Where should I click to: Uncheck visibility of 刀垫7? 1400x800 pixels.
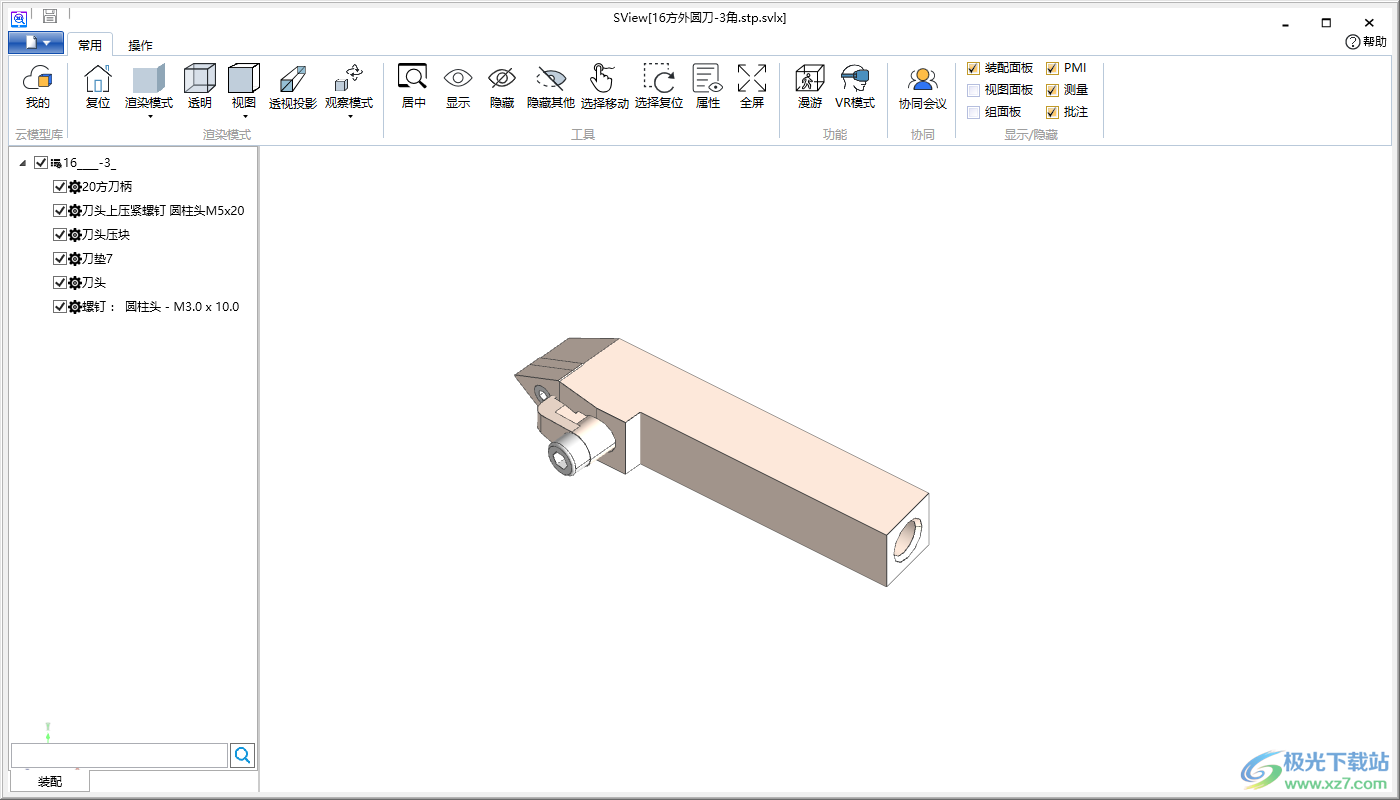point(60,258)
